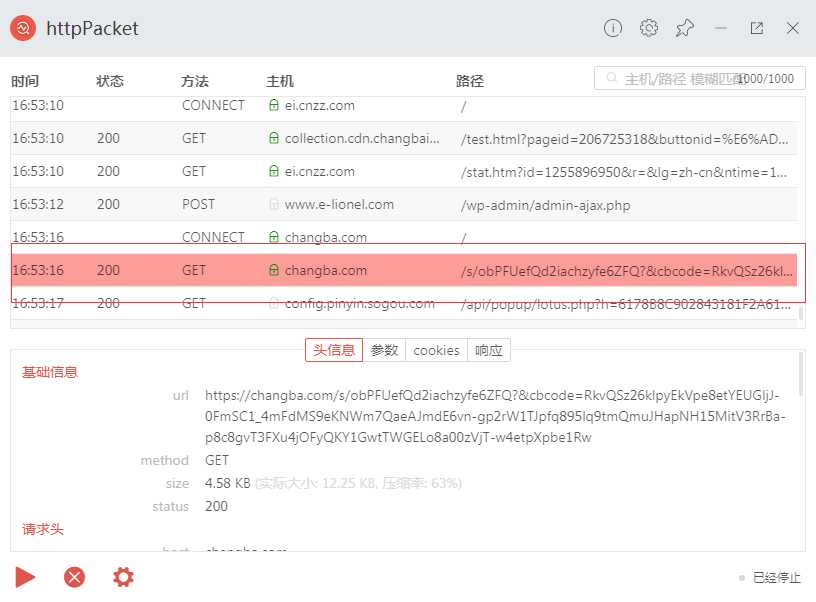Open settings gear in the title bar
The width and height of the screenshot is (816, 602).
[648, 28]
